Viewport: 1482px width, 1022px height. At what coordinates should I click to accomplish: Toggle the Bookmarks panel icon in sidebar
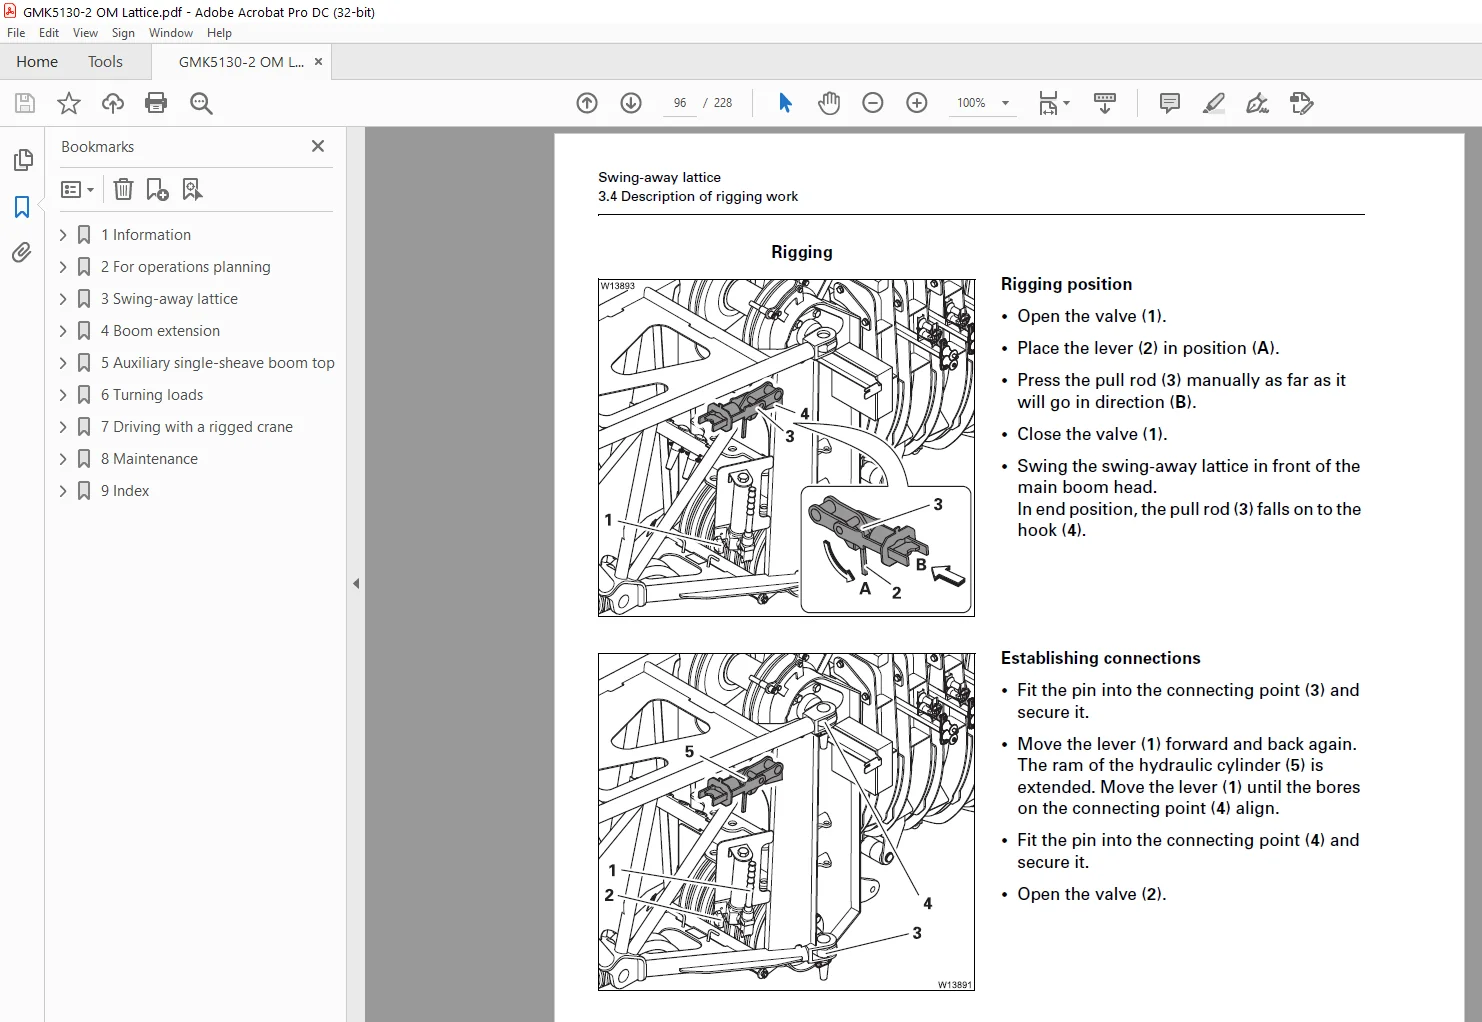pos(22,207)
